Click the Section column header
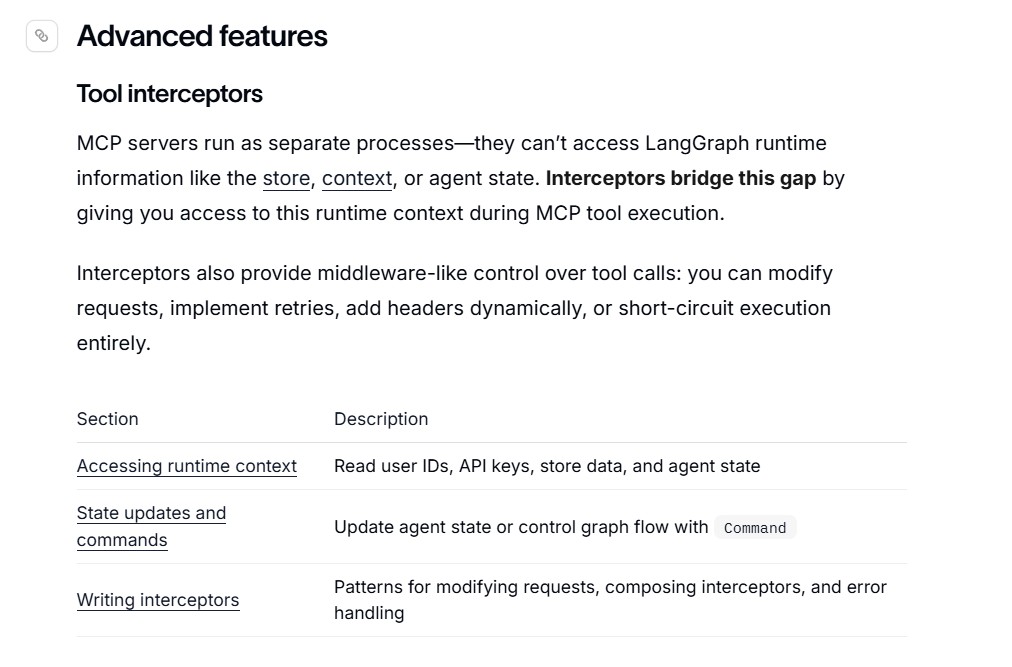1012x667 pixels. (108, 419)
